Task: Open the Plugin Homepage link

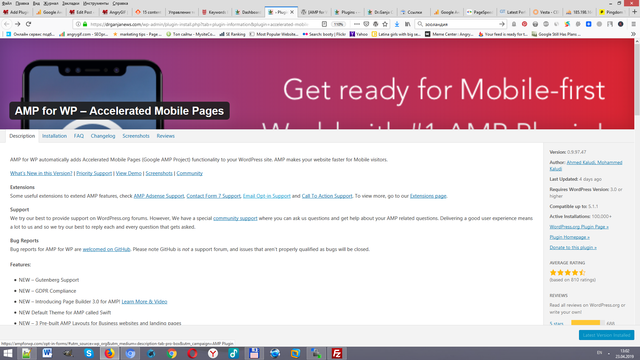Action: [x=569, y=237]
